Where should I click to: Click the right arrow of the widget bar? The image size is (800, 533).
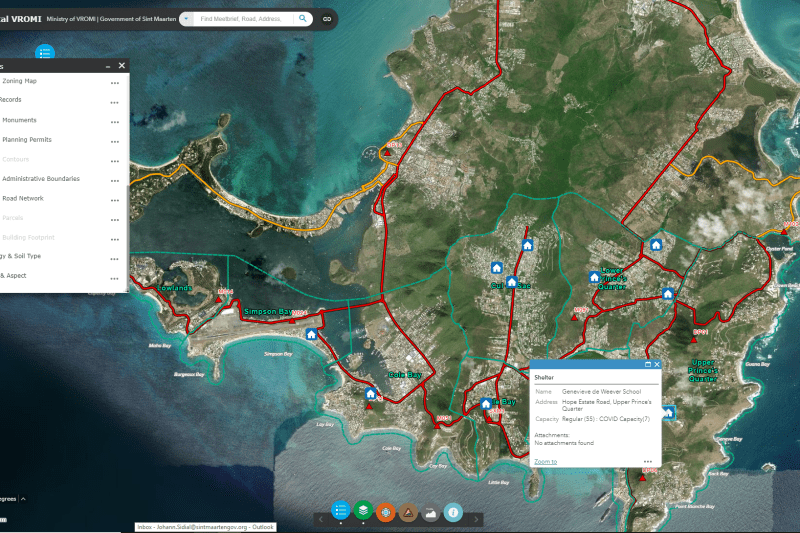pyautogui.click(x=476, y=519)
